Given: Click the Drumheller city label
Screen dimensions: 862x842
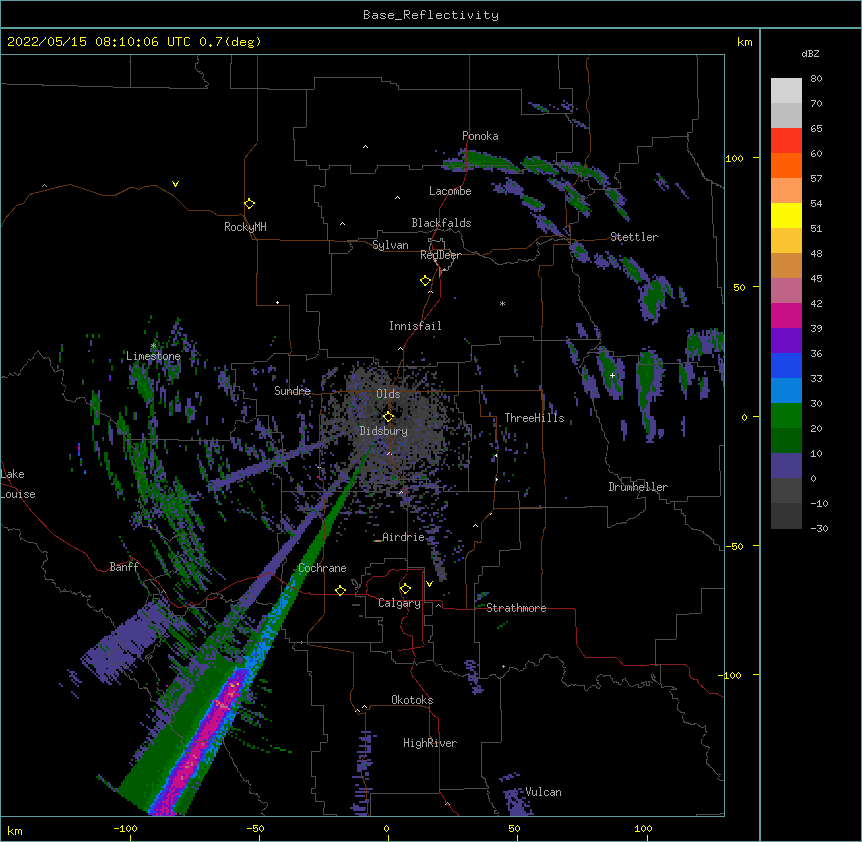Looking at the screenshot, I should 638,487.
